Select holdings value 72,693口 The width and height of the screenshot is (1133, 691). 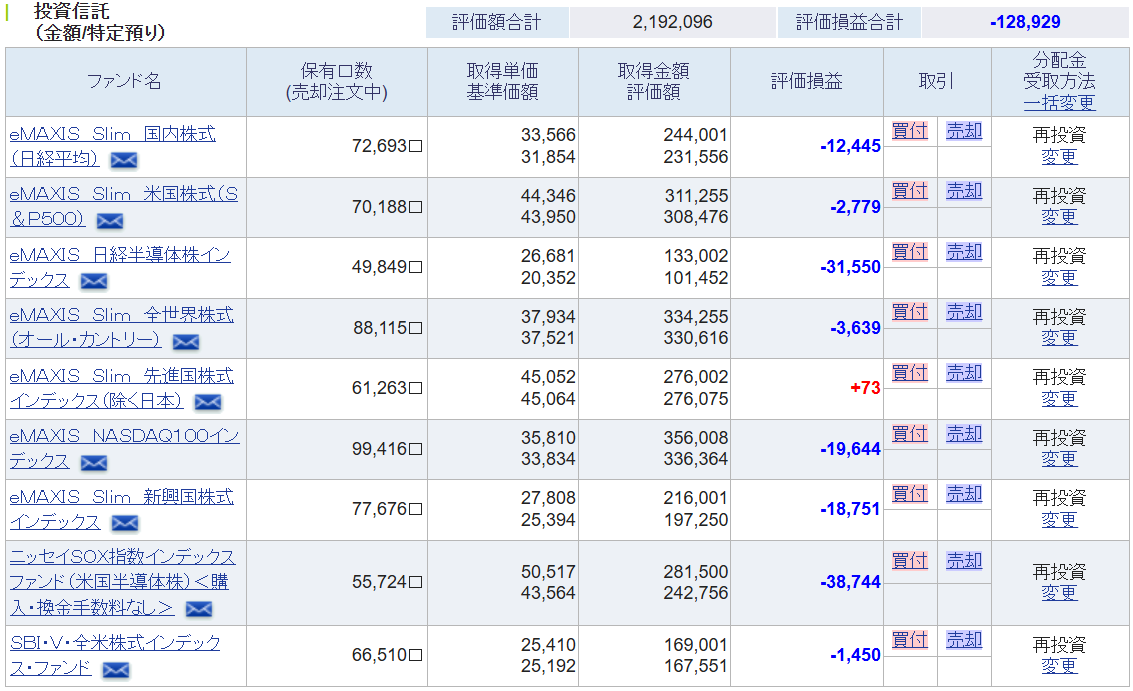coord(387,146)
